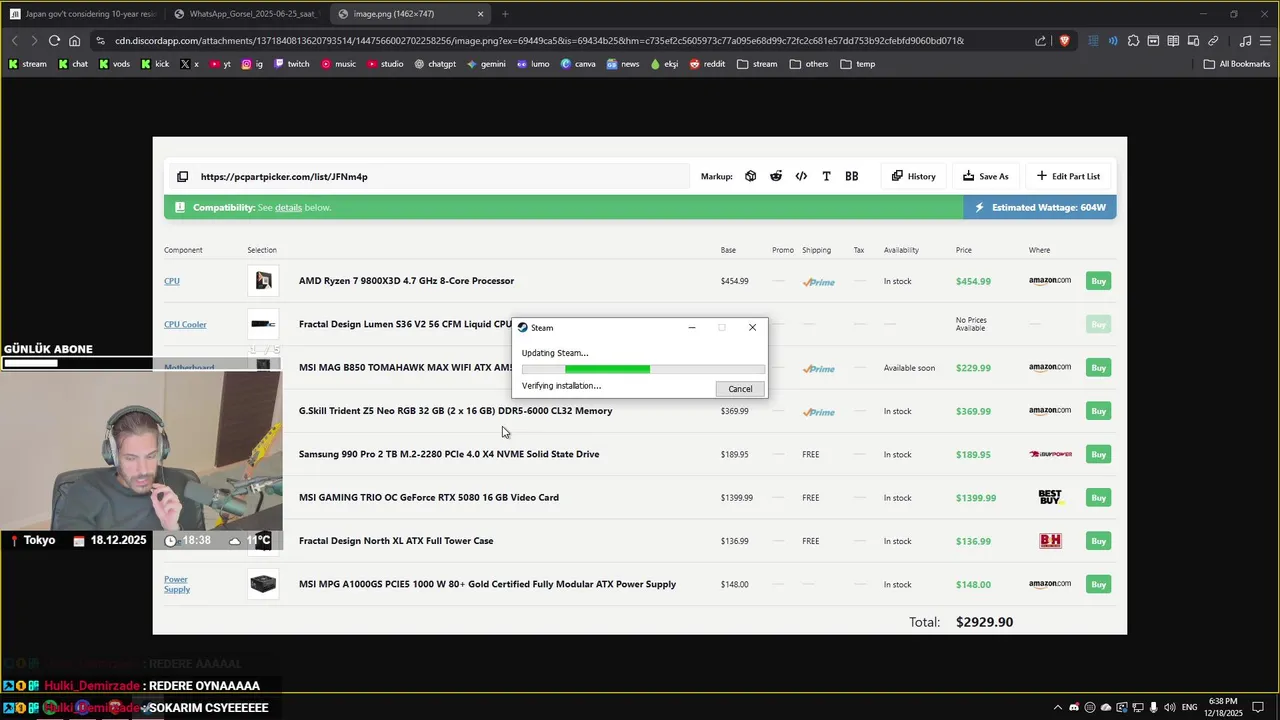Click the share icon in address bar
Image resolution: width=1280 pixels, height=720 pixels.
[1040, 41]
